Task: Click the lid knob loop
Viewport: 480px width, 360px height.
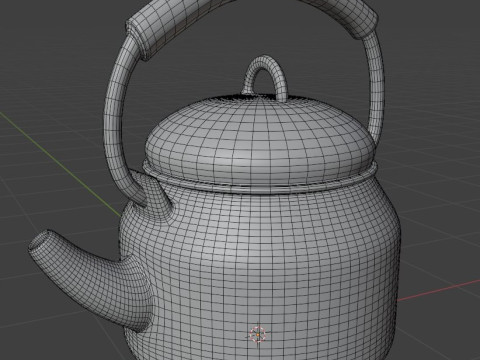Action: [x=264, y=79]
